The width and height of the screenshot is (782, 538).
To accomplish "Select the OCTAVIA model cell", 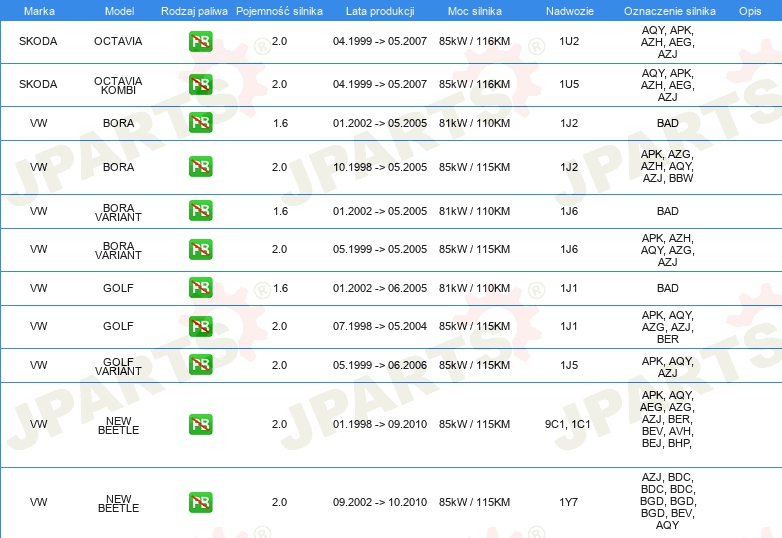I will pos(118,41).
